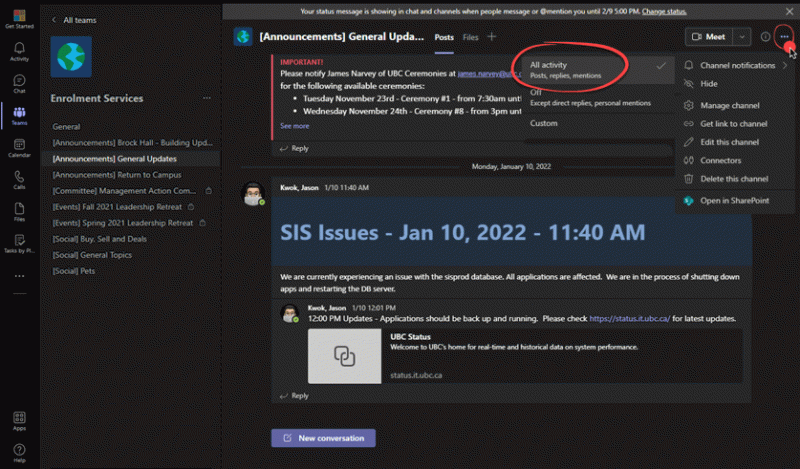Open Tasks by Planner icon
Image resolution: width=800 pixels, height=469 pixels.
pyautogui.click(x=19, y=244)
